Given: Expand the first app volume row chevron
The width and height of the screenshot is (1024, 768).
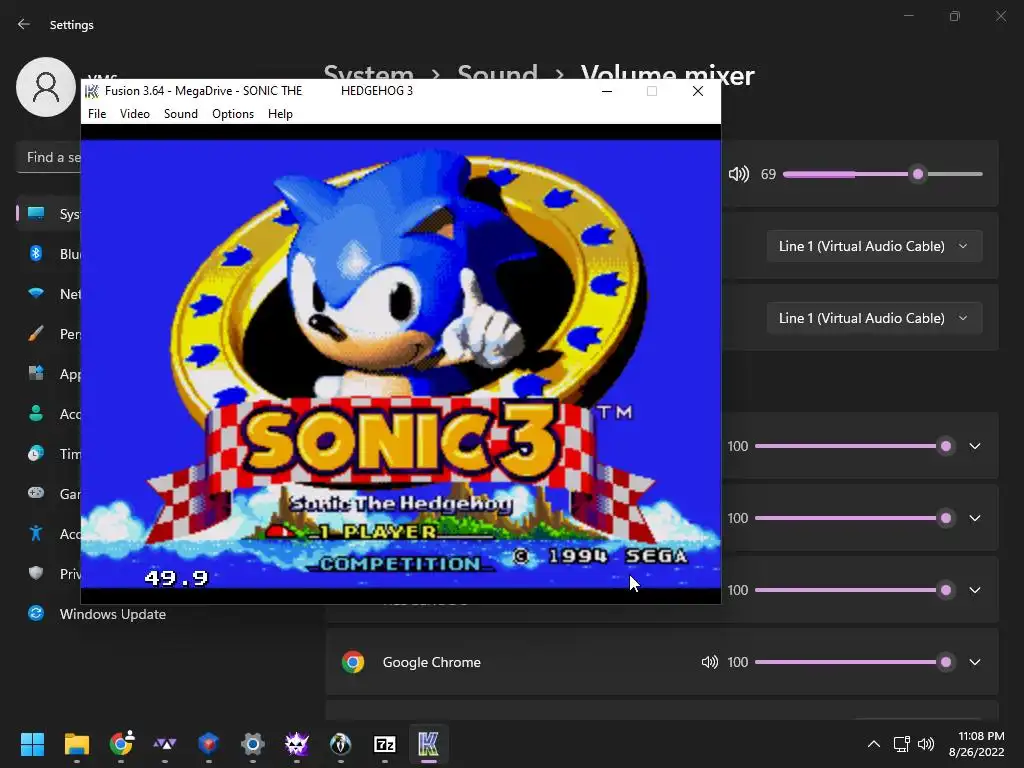Looking at the screenshot, I should [975, 446].
